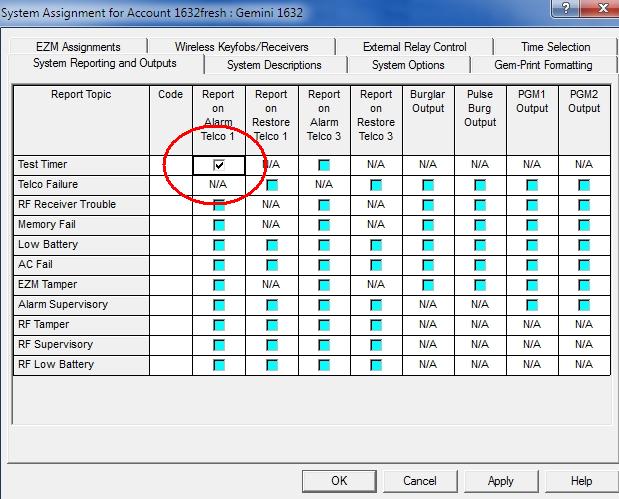Screen dimensions: 619x499
Task: Check RF Supervisory Report on Restore Telco 1
Action: pyautogui.click(x=271, y=345)
